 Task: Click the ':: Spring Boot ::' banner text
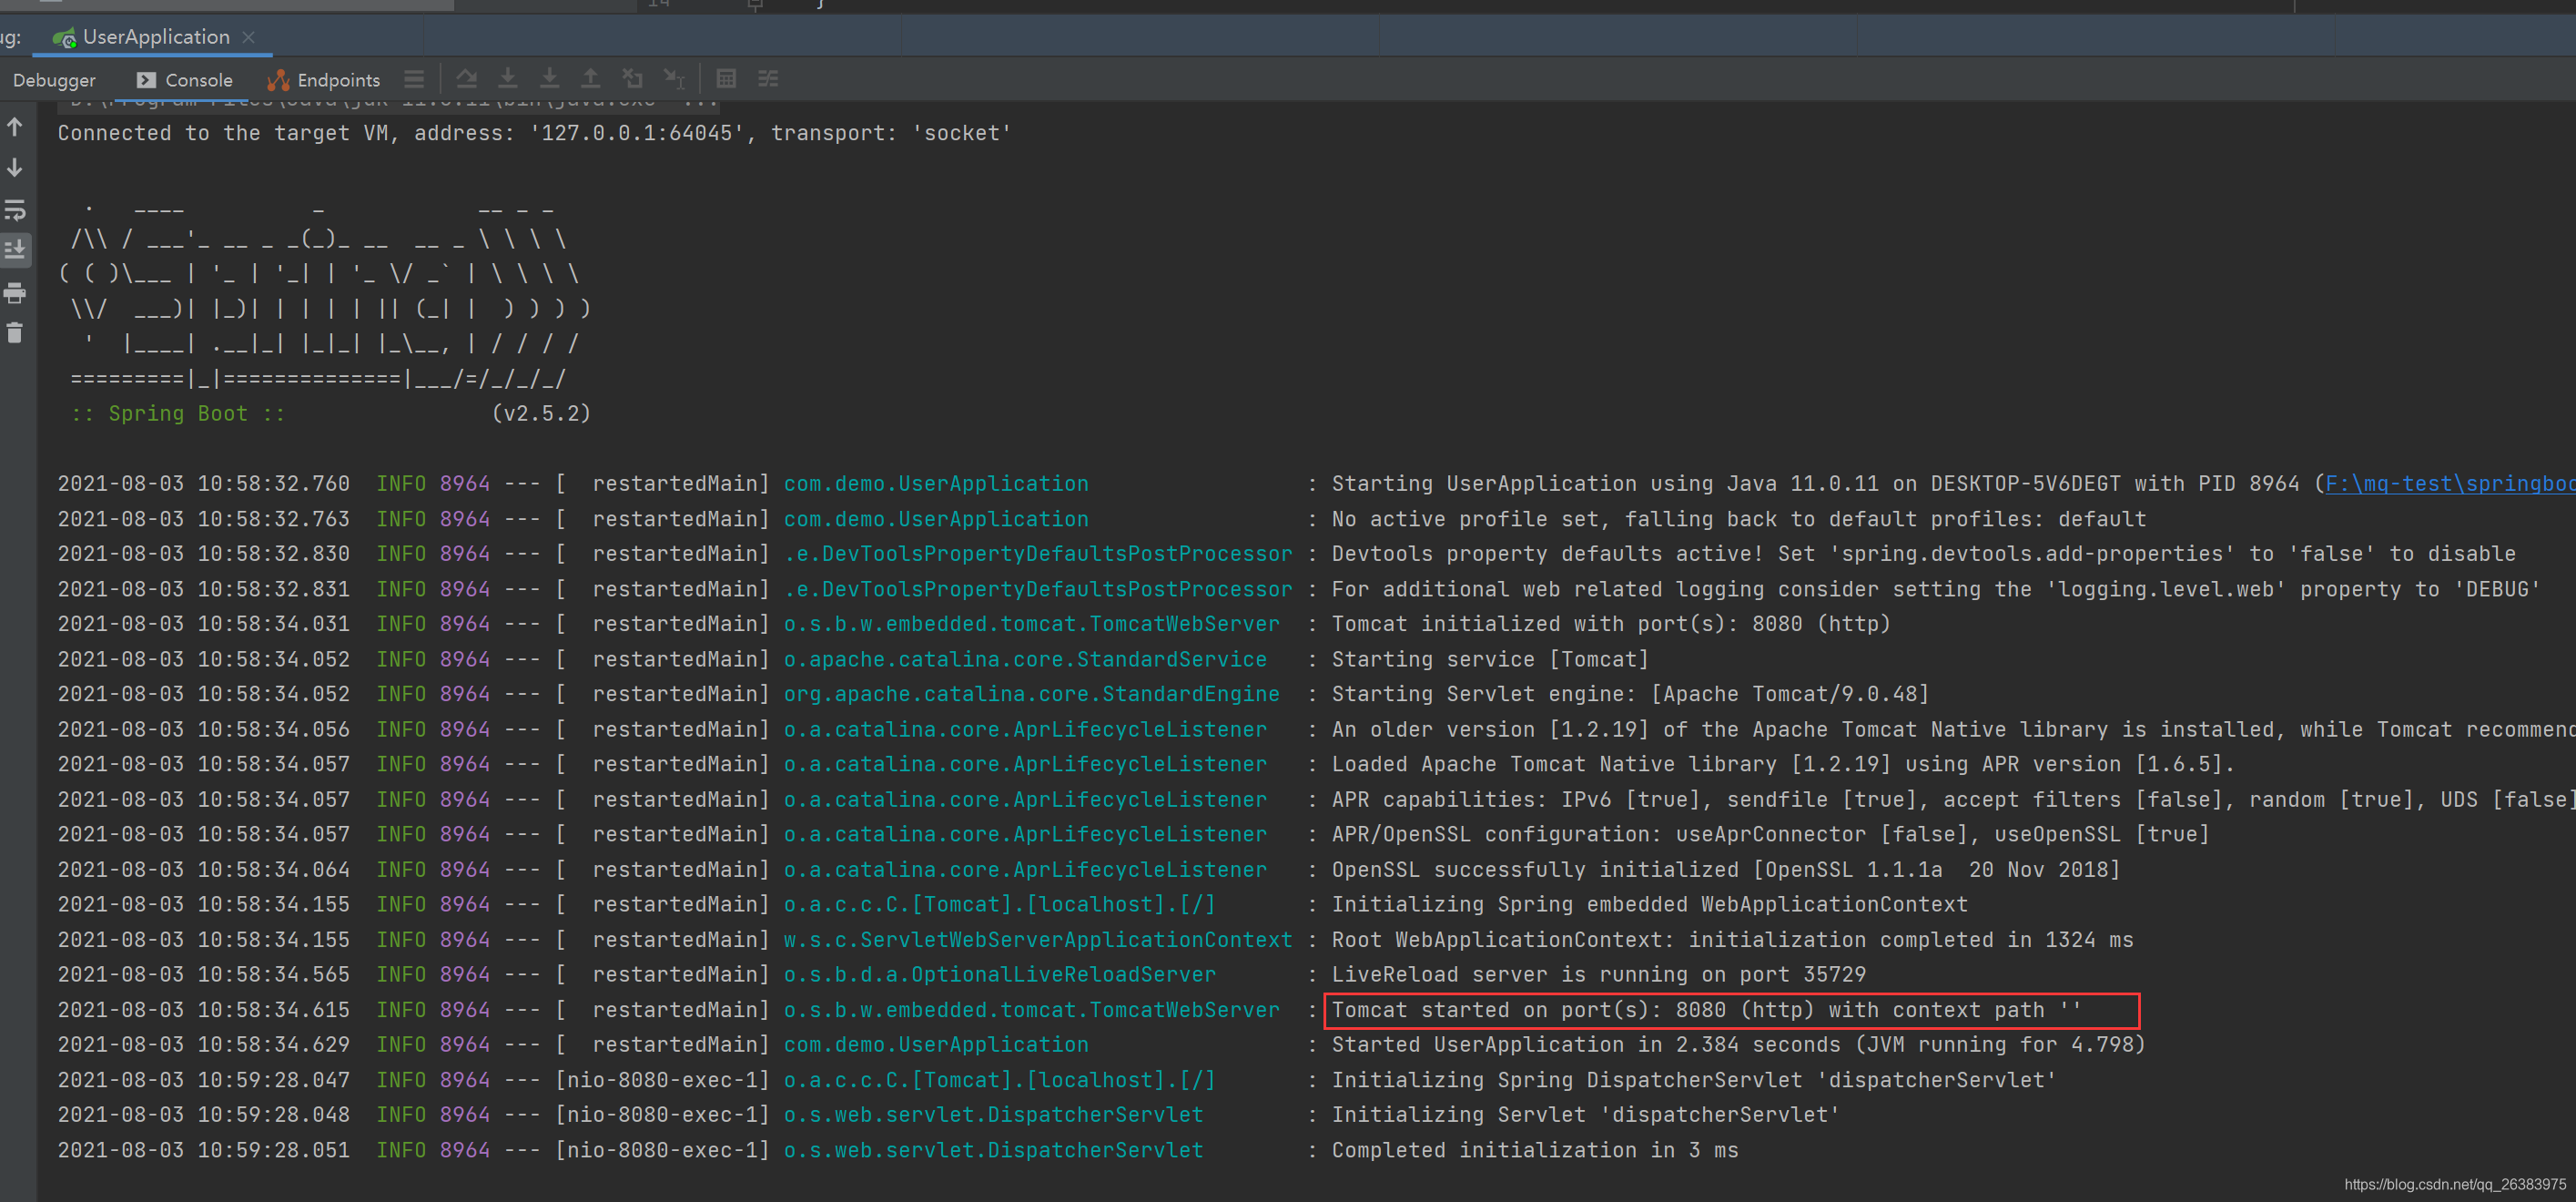(x=178, y=413)
